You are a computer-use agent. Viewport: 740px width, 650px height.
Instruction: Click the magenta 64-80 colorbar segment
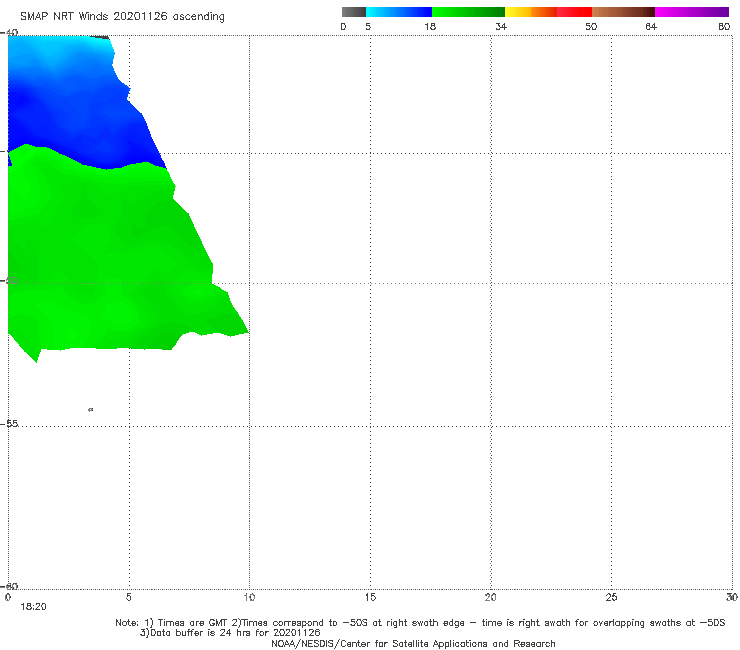click(692, 12)
